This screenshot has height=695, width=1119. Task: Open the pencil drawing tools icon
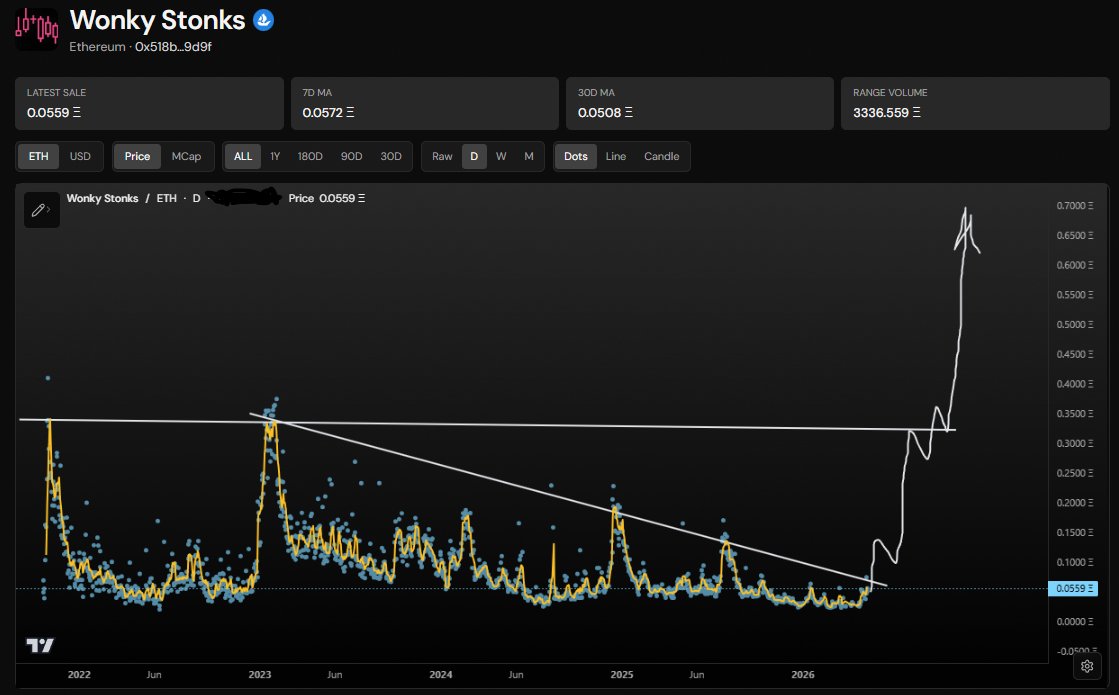click(41, 210)
